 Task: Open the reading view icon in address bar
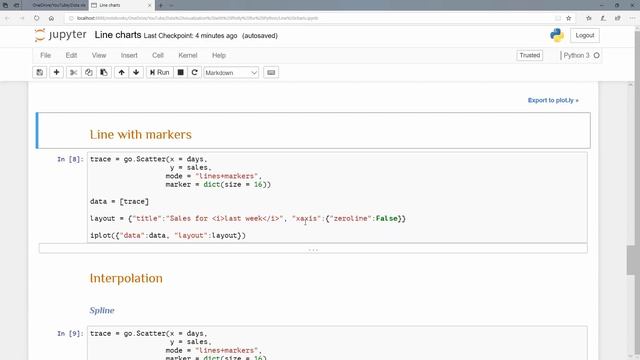[x=558, y=18]
